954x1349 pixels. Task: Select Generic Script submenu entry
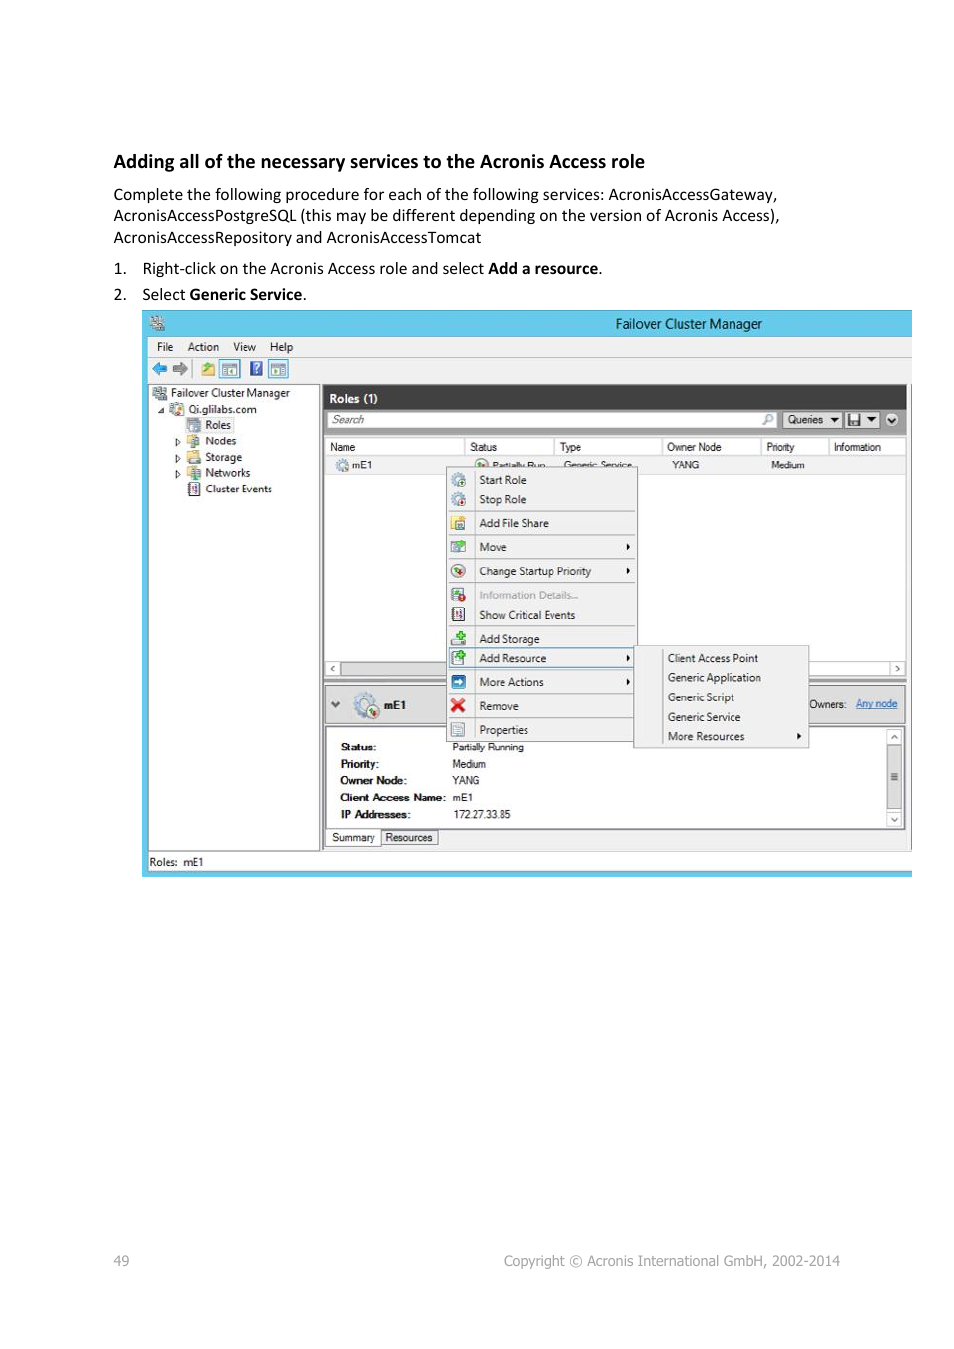pos(701,697)
